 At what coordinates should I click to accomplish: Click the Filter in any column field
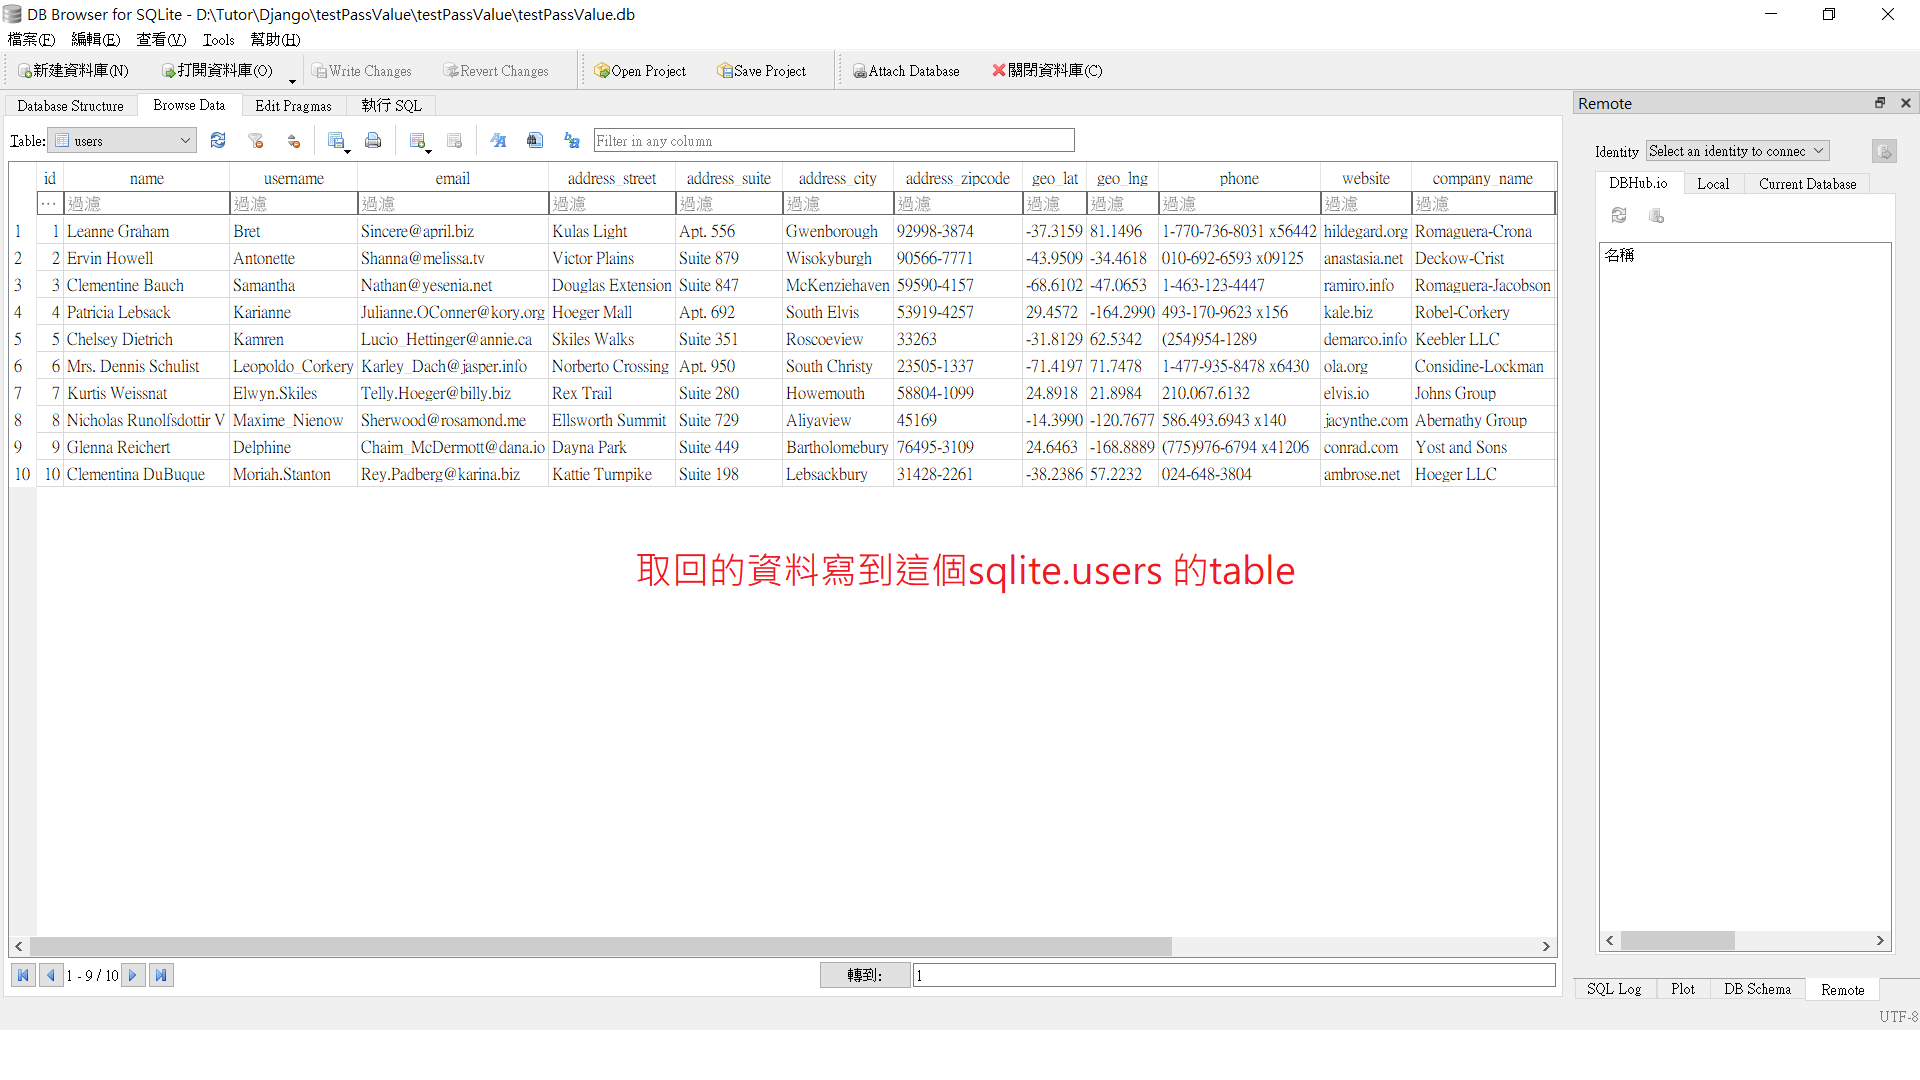833,140
